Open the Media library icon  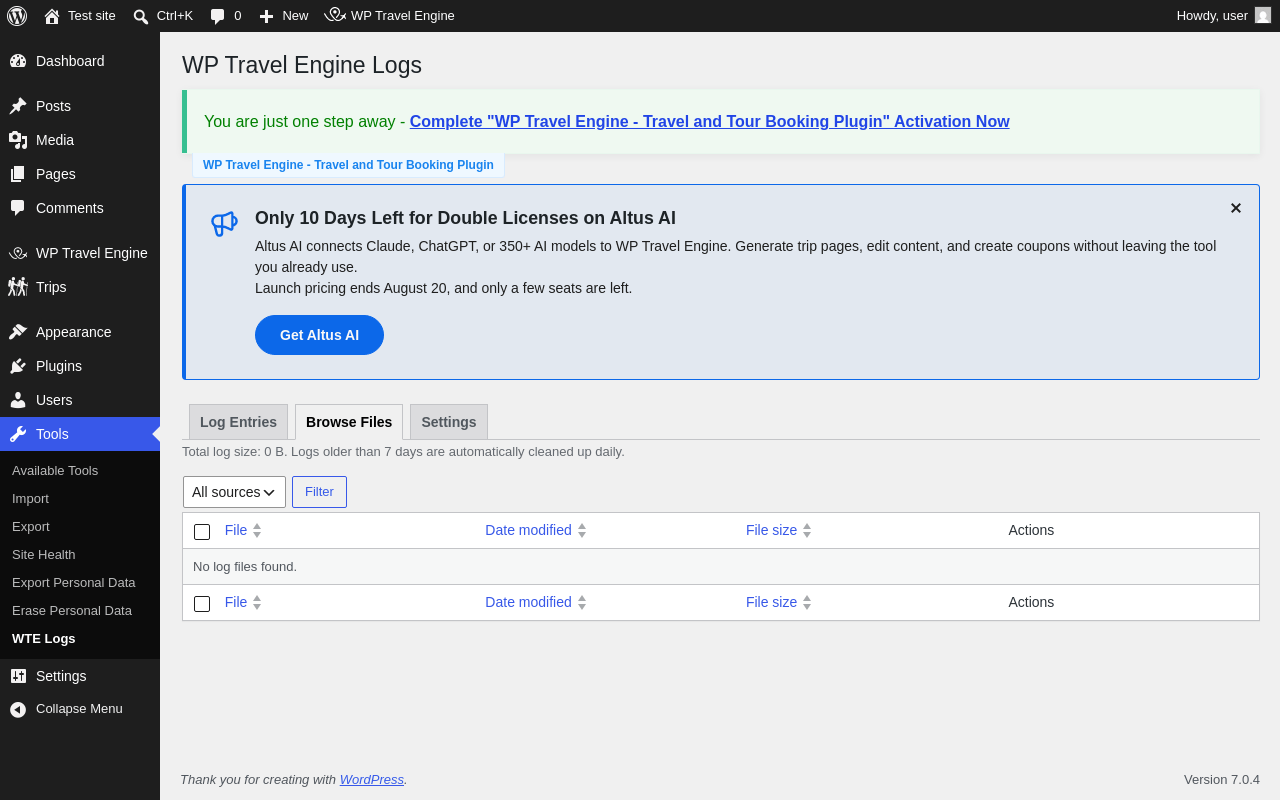tap(18, 140)
